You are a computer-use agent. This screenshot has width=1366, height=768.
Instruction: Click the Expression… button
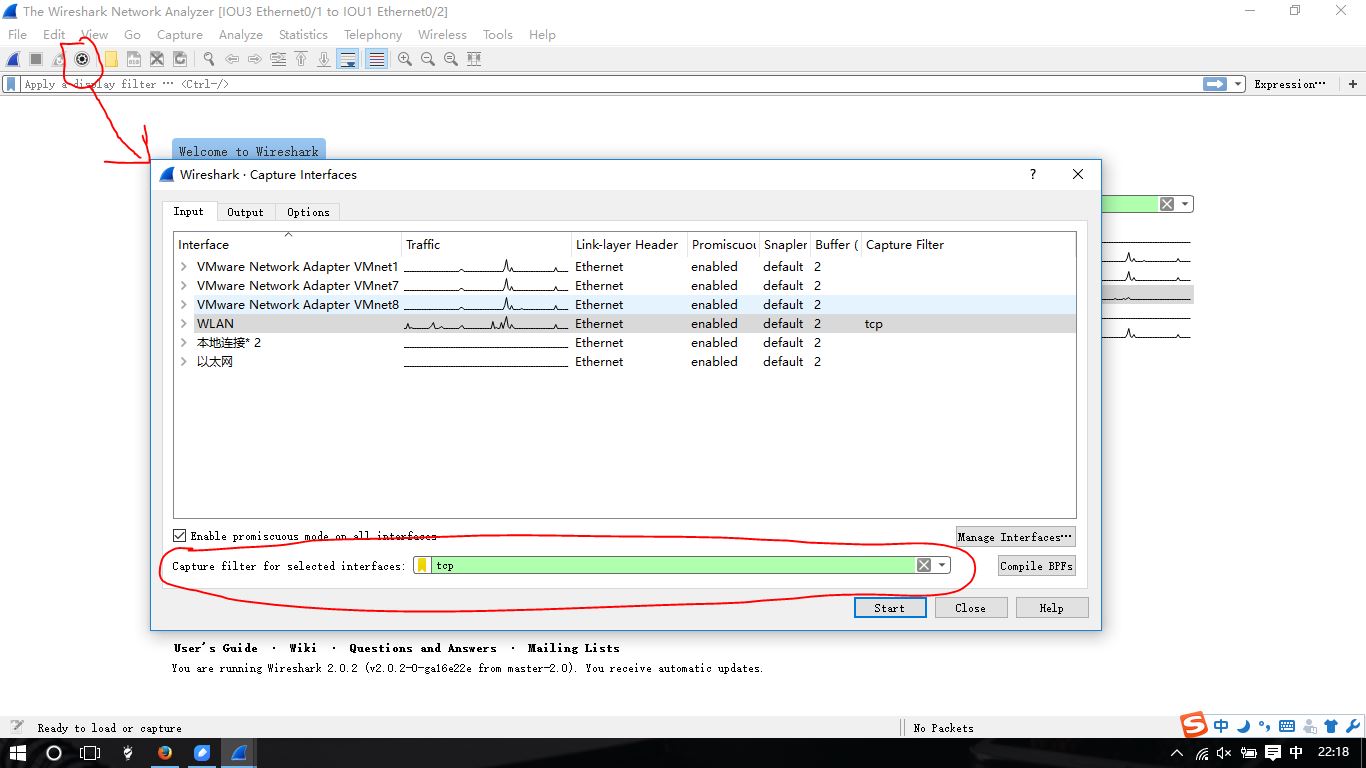point(1290,84)
